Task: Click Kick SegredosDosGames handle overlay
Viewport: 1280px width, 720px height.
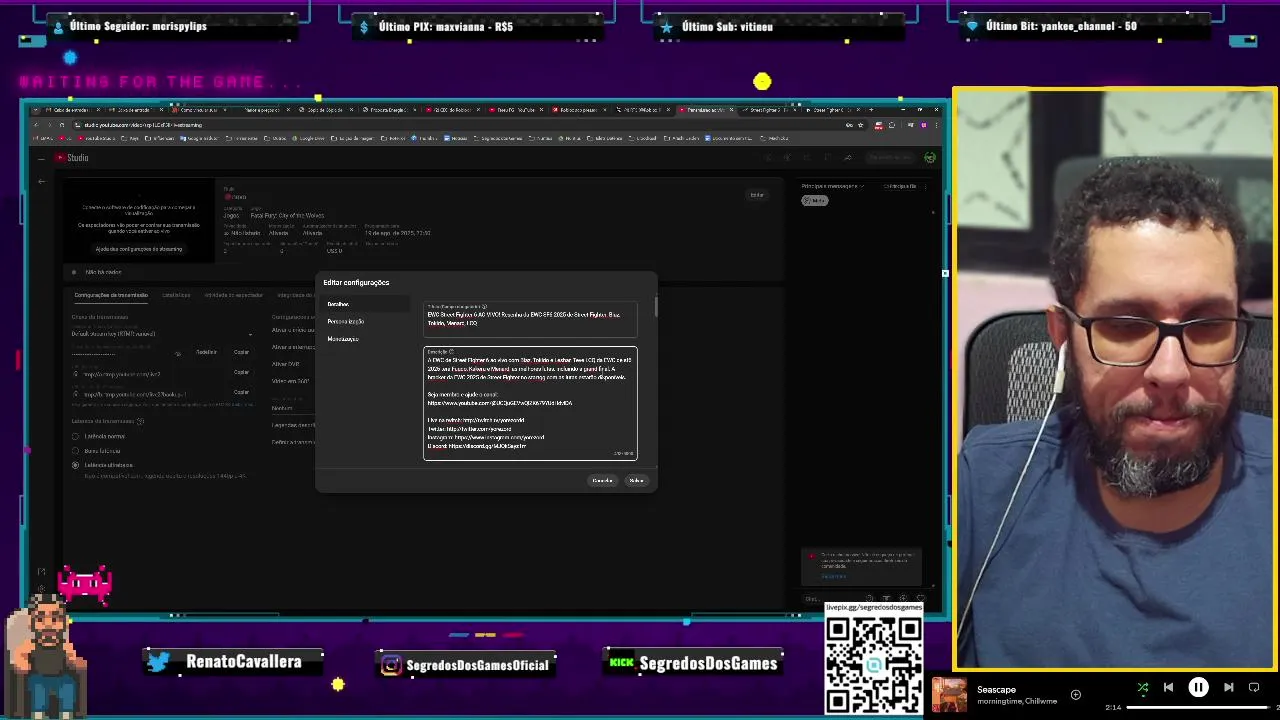Action: pyautogui.click(x=708, y=664)
